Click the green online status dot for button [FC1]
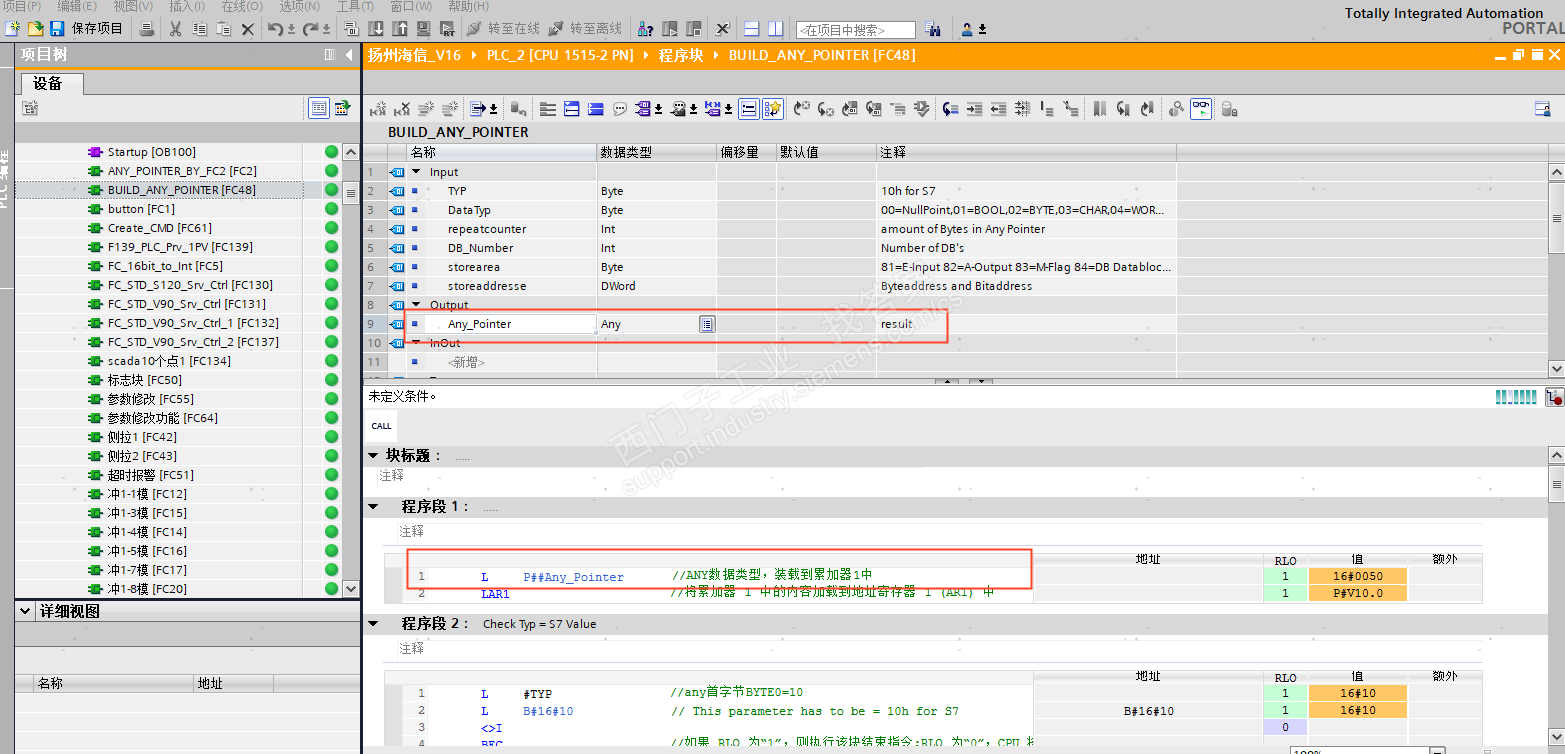Image resolution: width=1565 pixels, height=754 pixels. point(331,209)
